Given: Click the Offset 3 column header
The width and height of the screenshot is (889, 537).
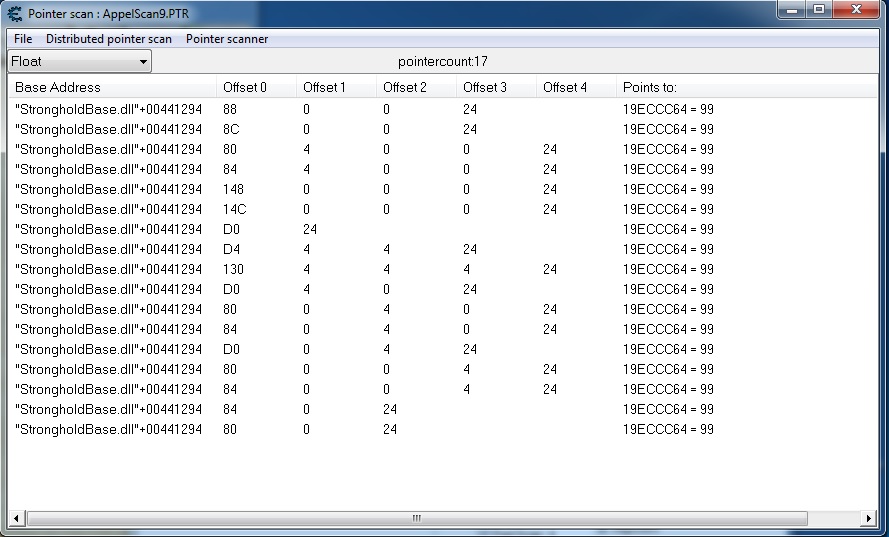Looking at the screenshot, I should 484,88.
